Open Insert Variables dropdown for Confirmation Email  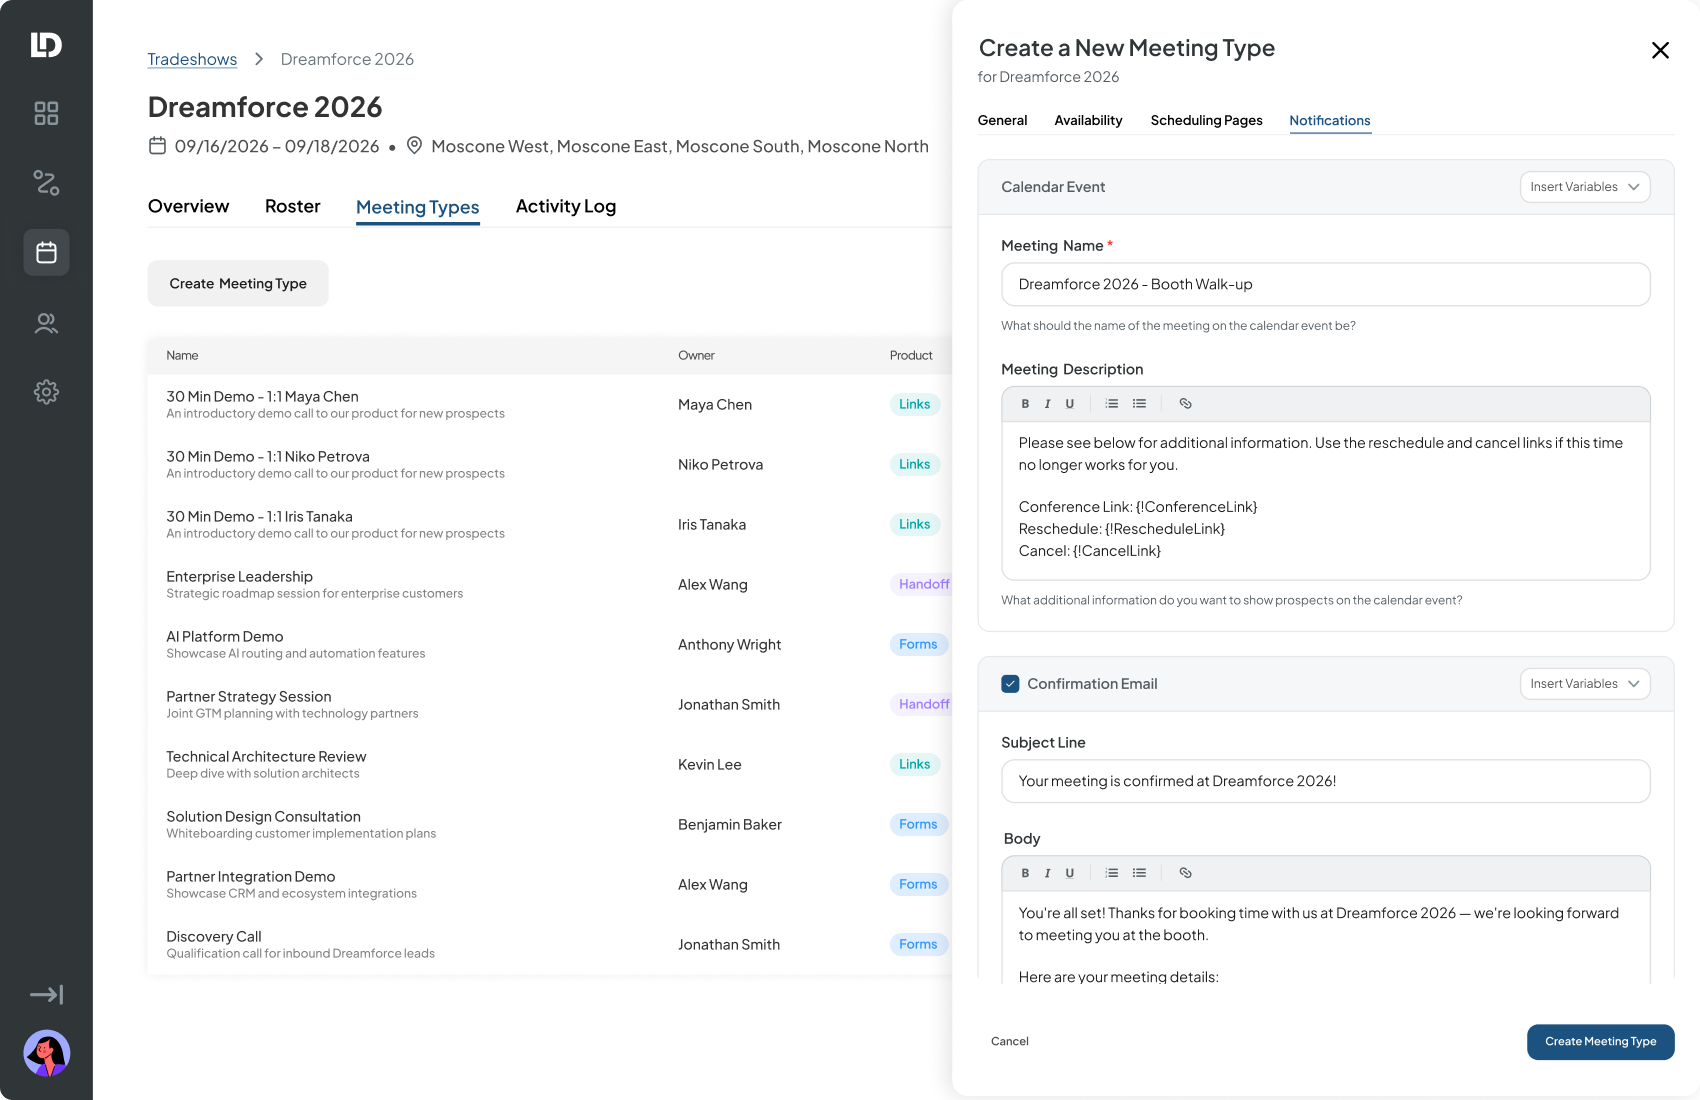pyautogui.click(x=1585, y=684)
